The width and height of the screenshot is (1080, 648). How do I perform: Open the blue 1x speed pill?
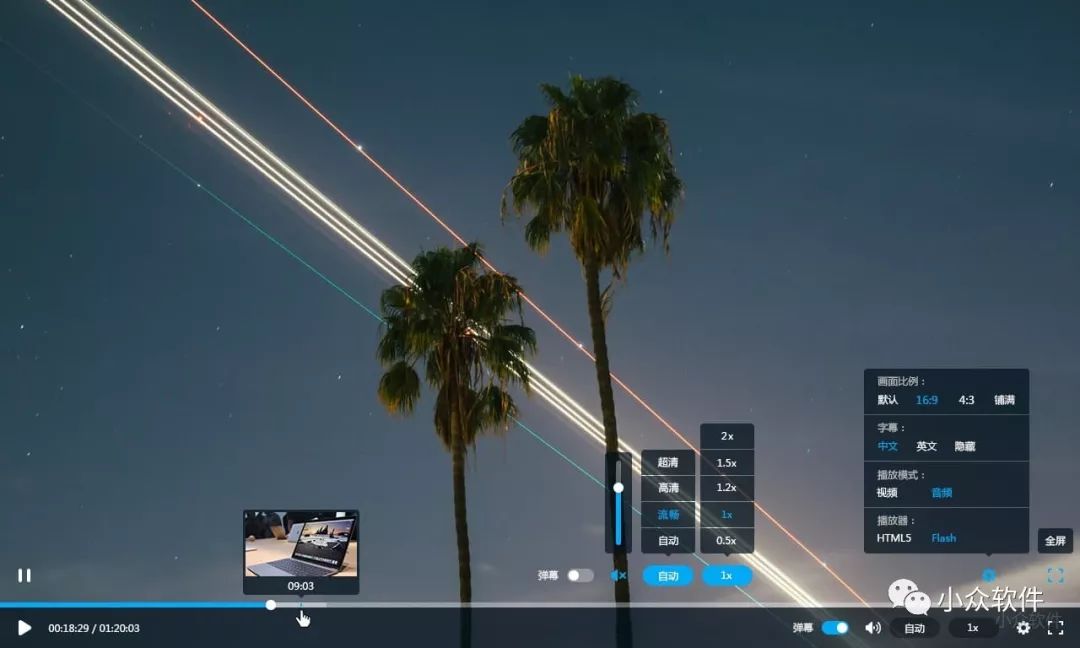[727, 575]
